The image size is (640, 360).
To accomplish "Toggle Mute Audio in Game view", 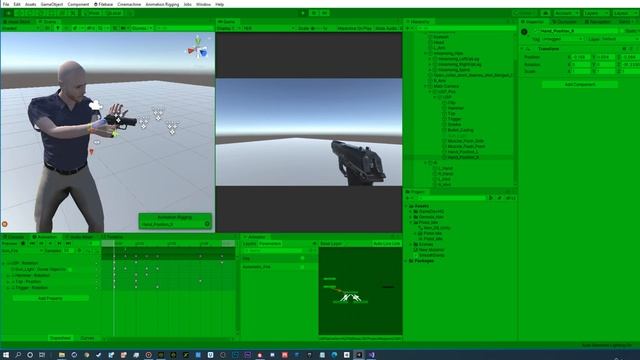I will pyautogui.click(x=386, y=29).
